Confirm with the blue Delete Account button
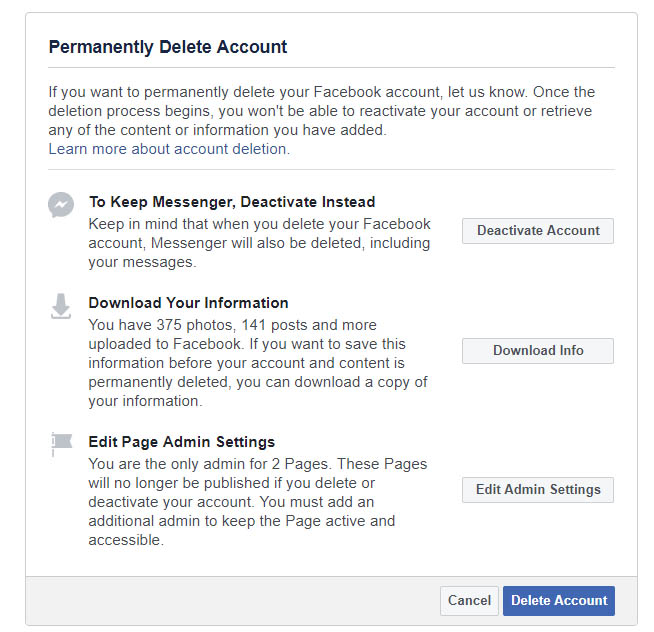 [559, 601]
